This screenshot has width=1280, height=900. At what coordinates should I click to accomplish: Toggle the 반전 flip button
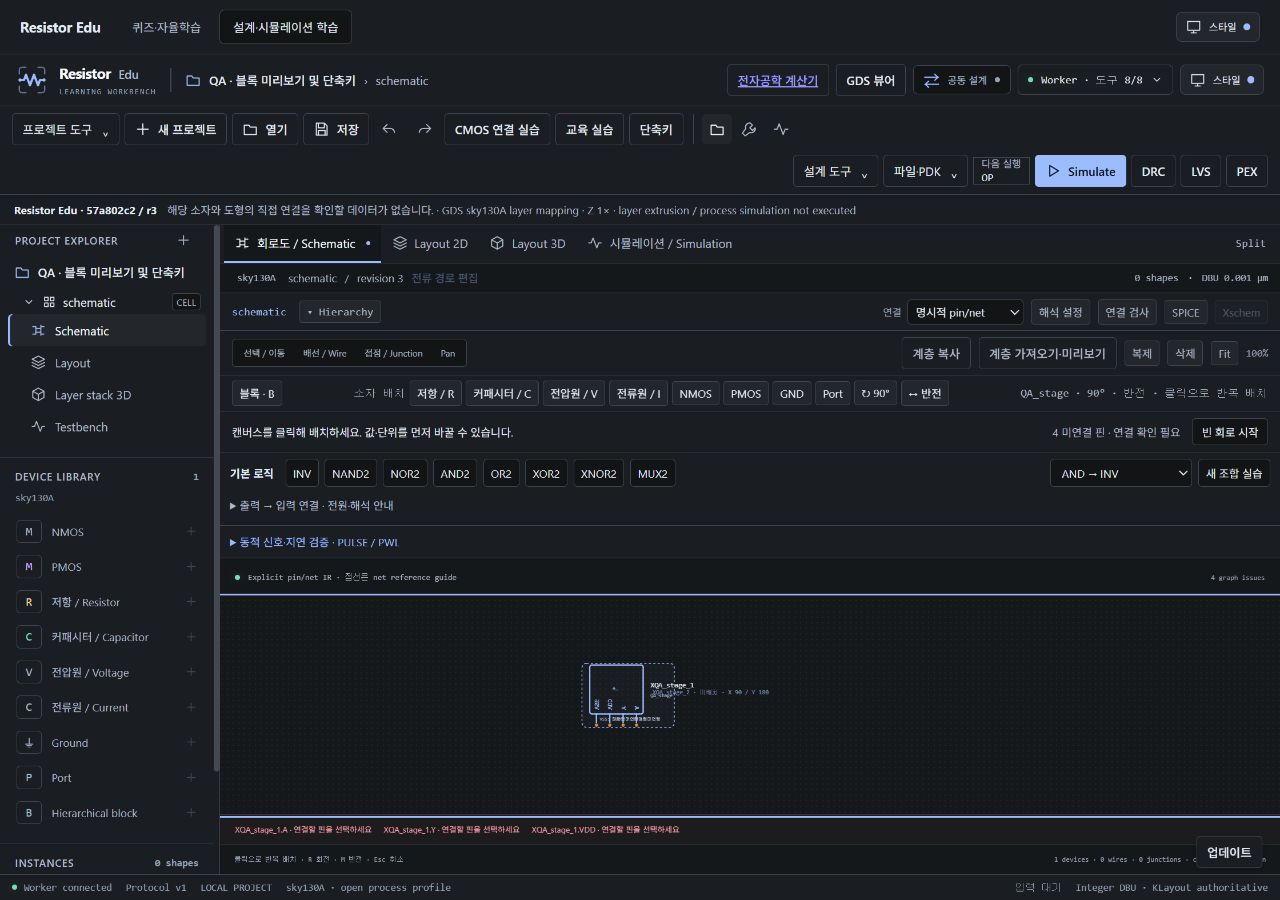point(925,393)
